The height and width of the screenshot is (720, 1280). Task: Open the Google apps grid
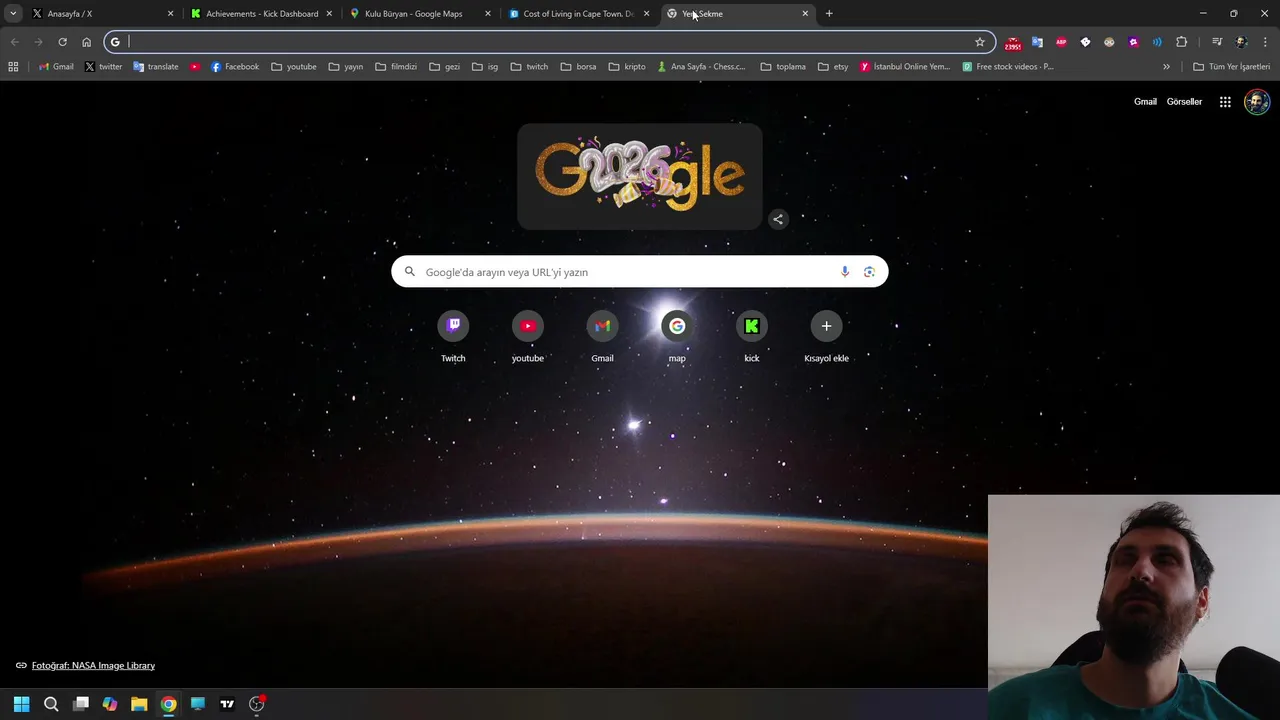click(1225, 102)
